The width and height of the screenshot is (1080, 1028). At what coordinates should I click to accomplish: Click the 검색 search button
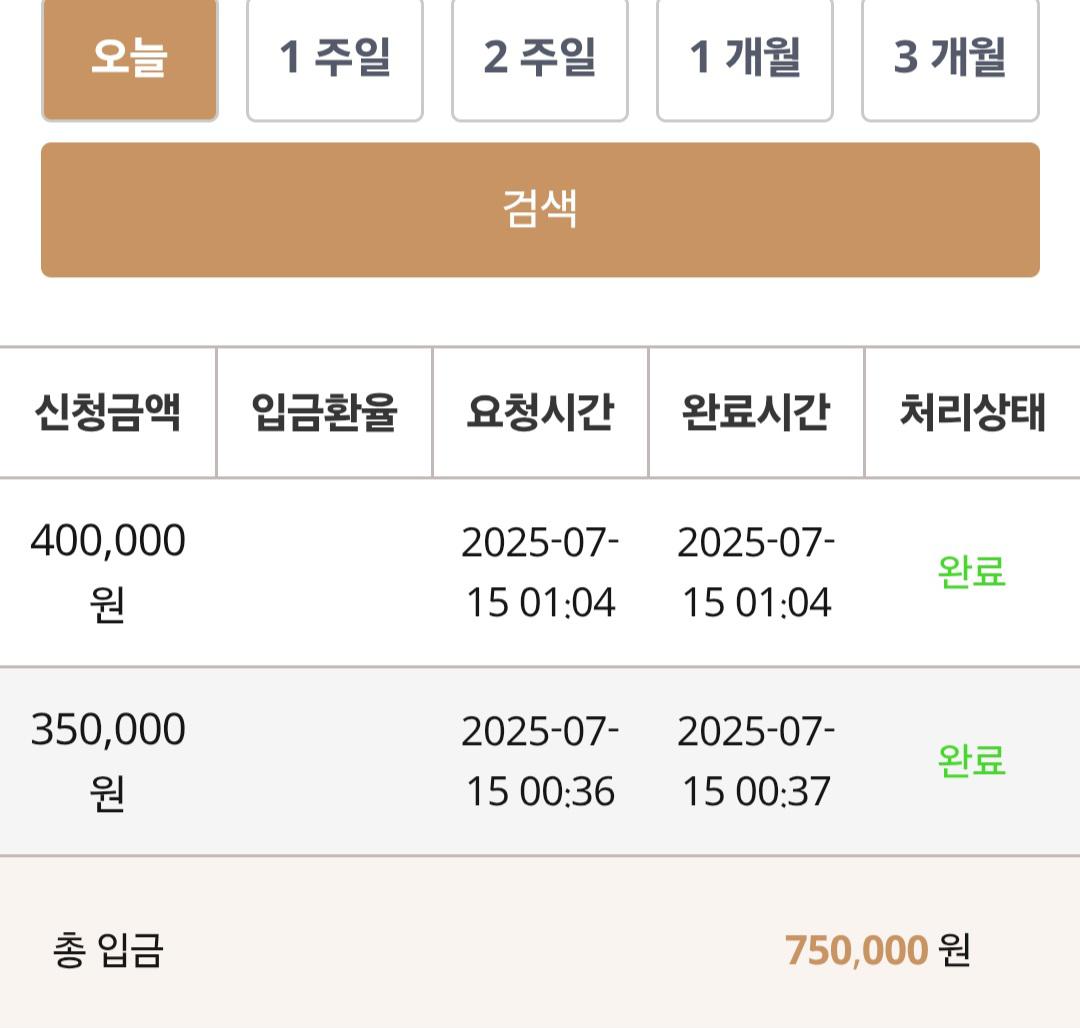pos(540,210)
